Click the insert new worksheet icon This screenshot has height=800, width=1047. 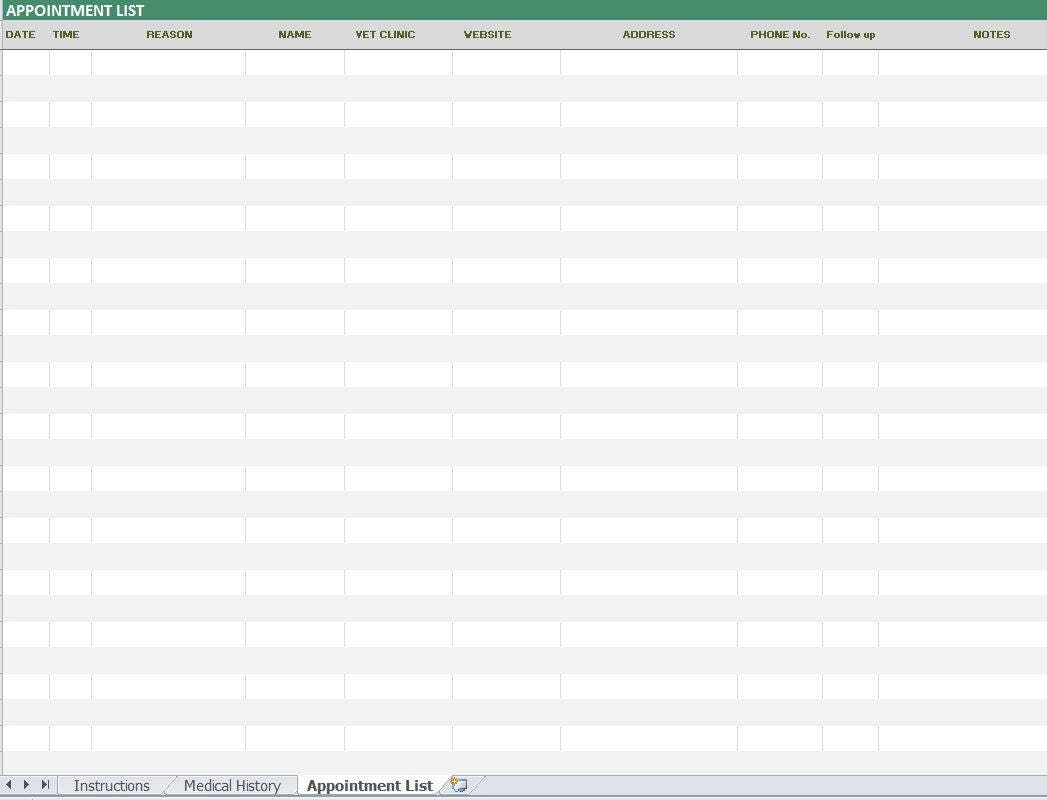tap(459, 785)
